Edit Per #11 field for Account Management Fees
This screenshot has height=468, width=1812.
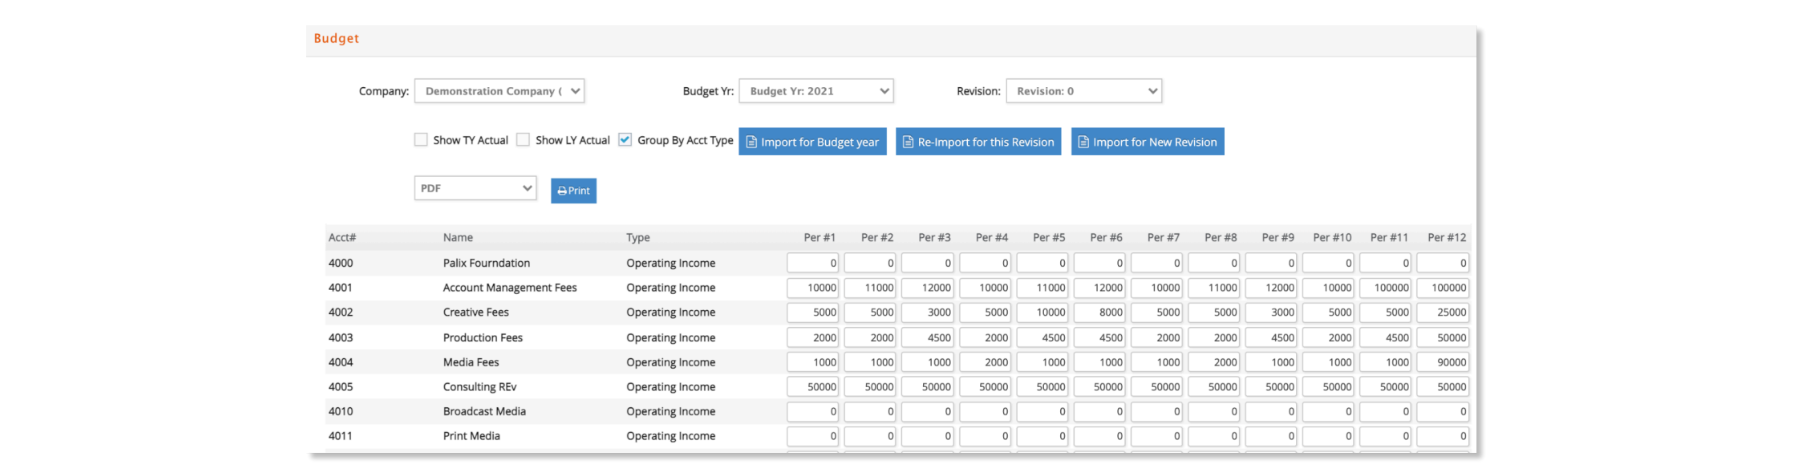click(x=1385, y=288)
